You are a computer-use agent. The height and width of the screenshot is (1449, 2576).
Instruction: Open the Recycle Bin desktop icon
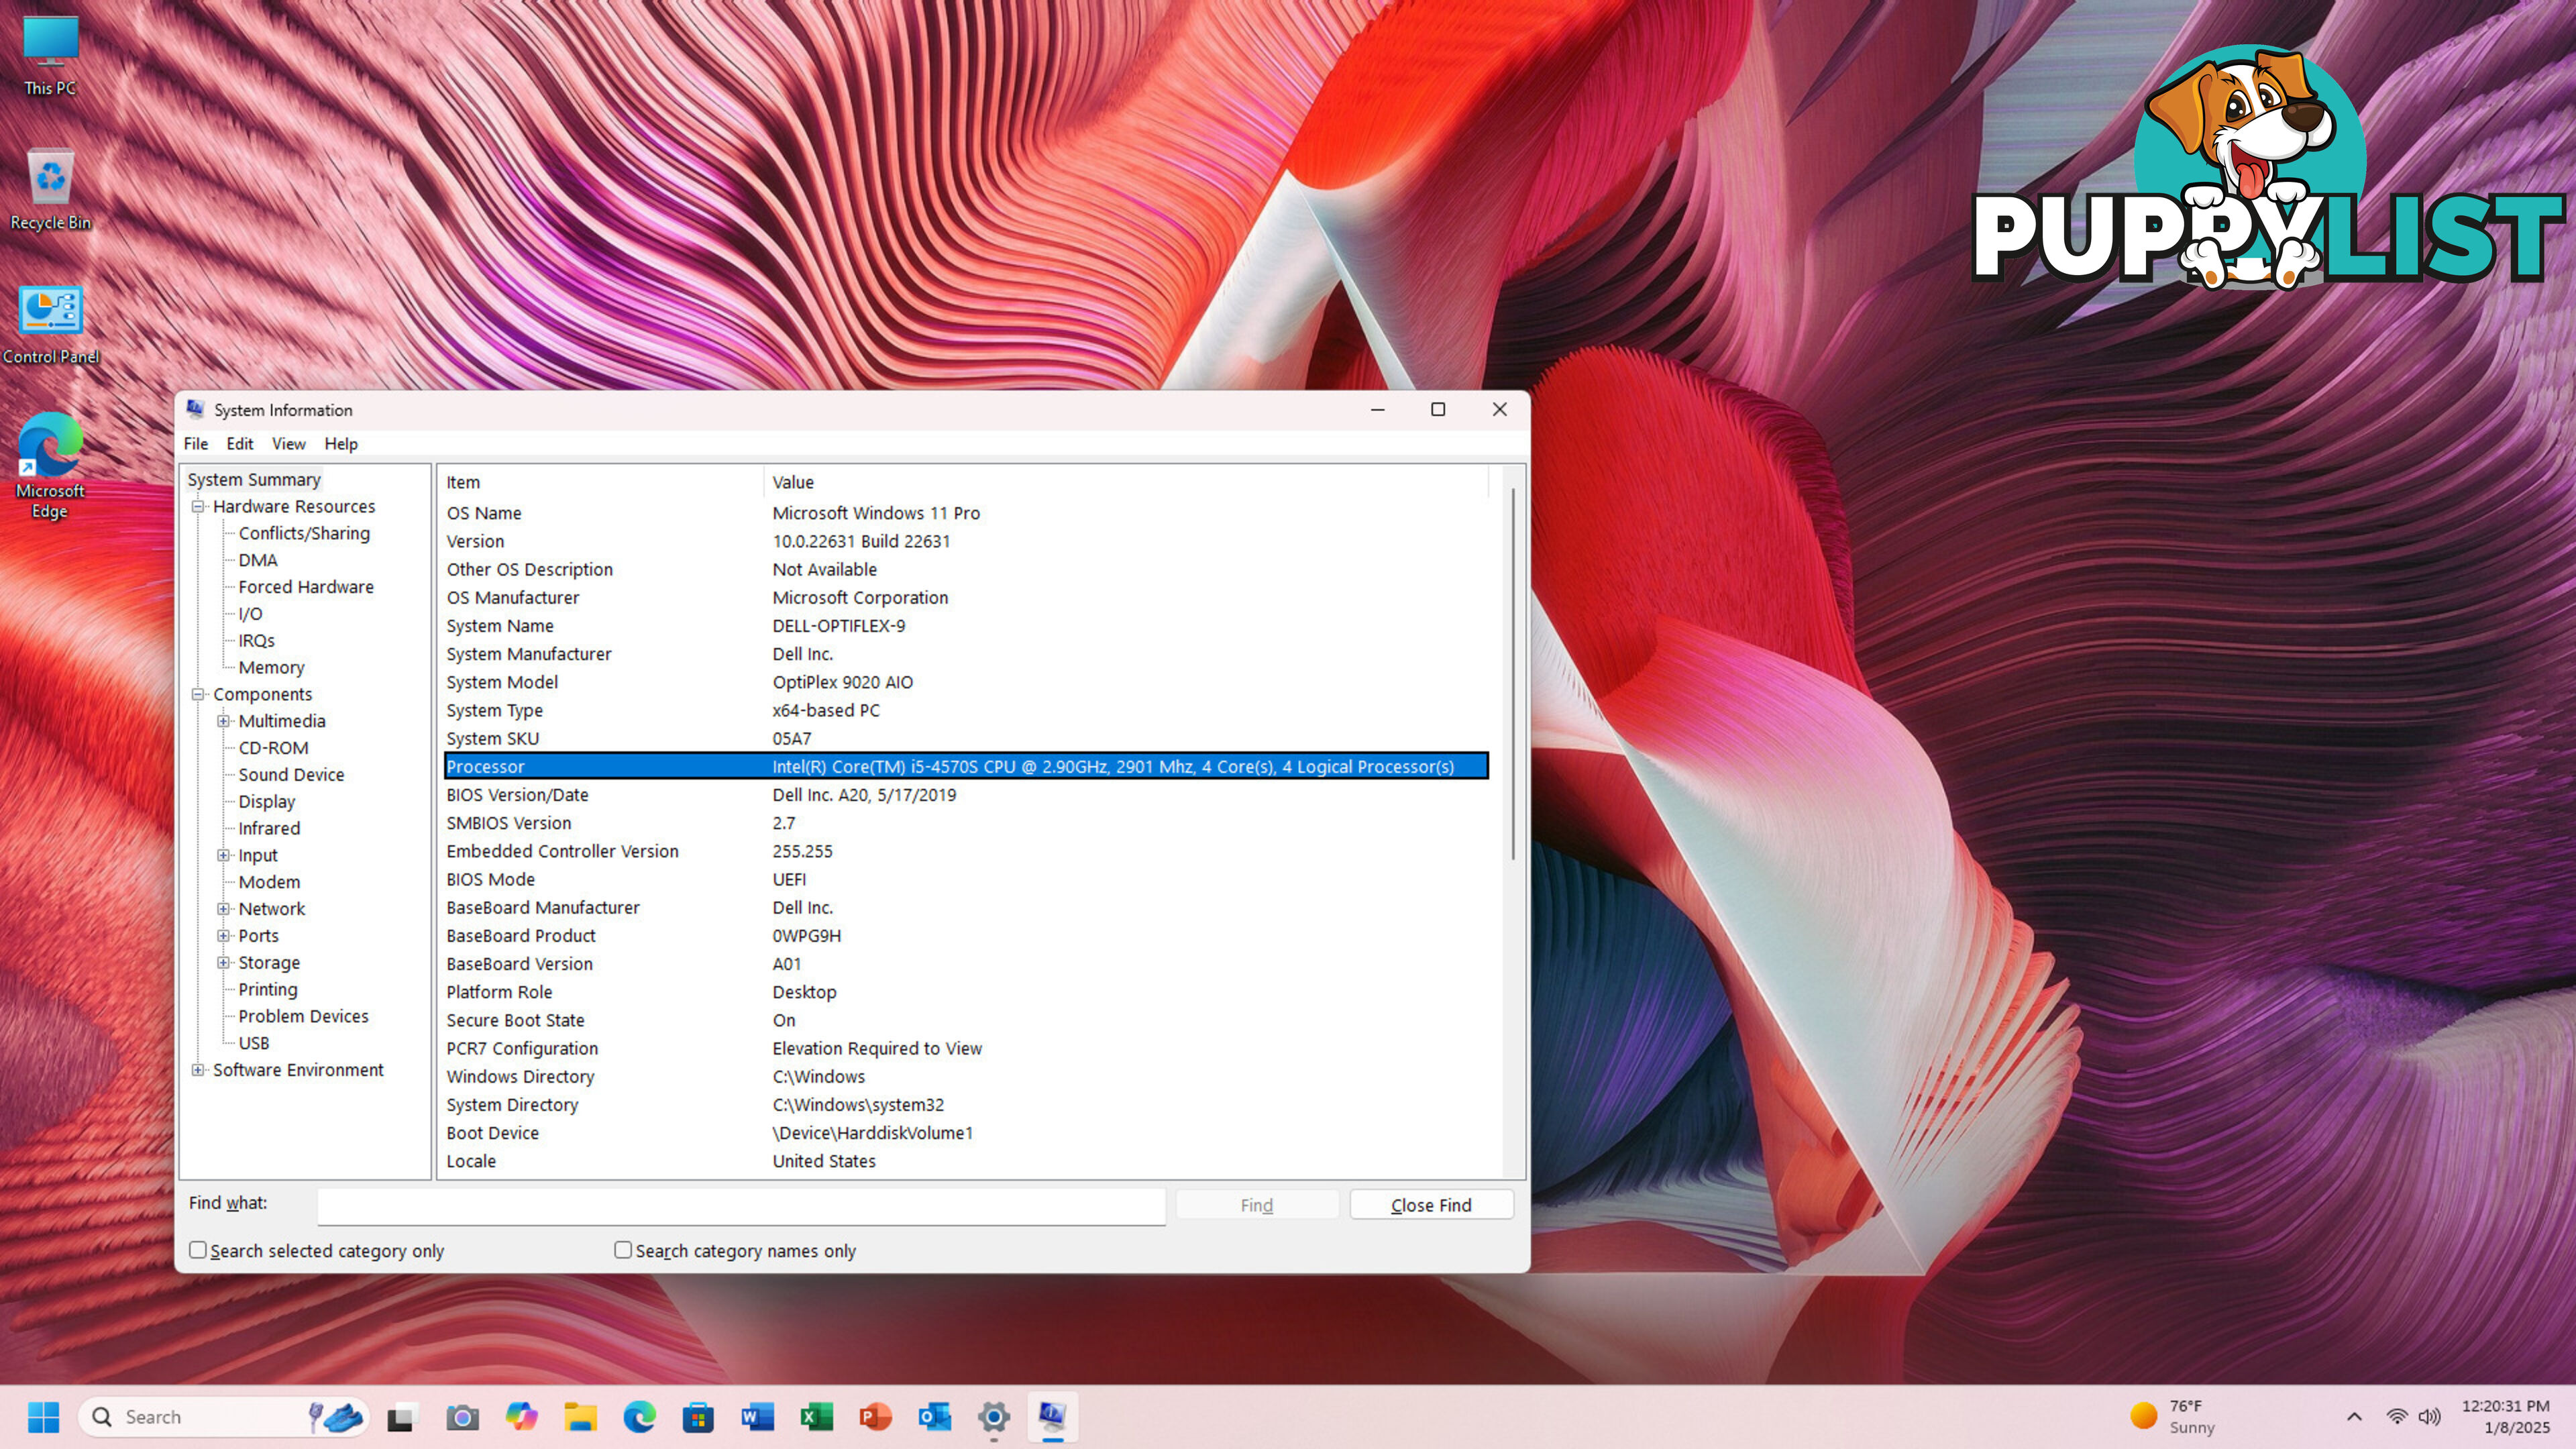(50, 190)
